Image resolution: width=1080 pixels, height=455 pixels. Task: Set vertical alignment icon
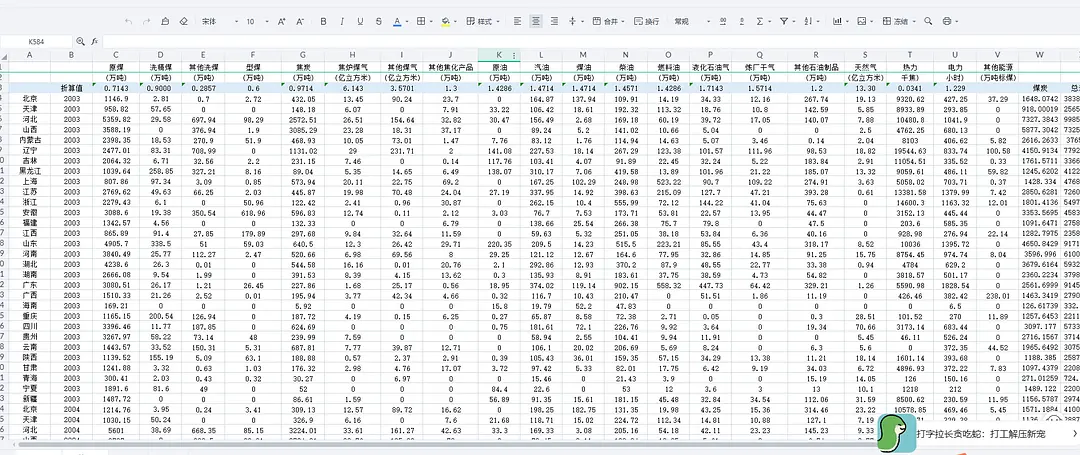point(572,21)
